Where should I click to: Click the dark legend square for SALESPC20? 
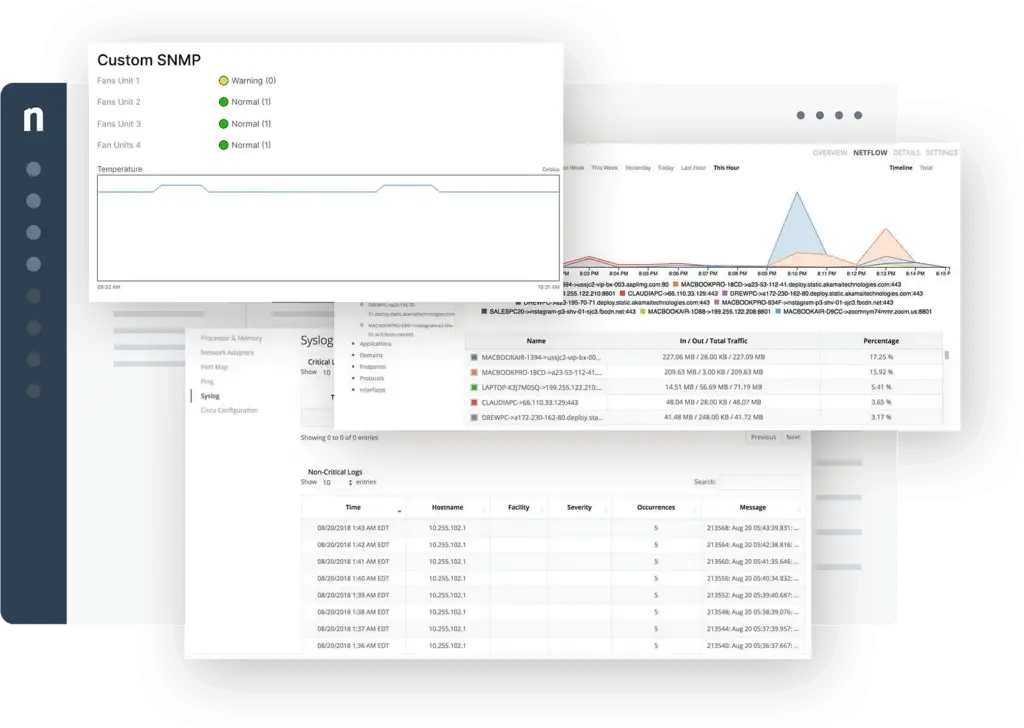point(484,312)
